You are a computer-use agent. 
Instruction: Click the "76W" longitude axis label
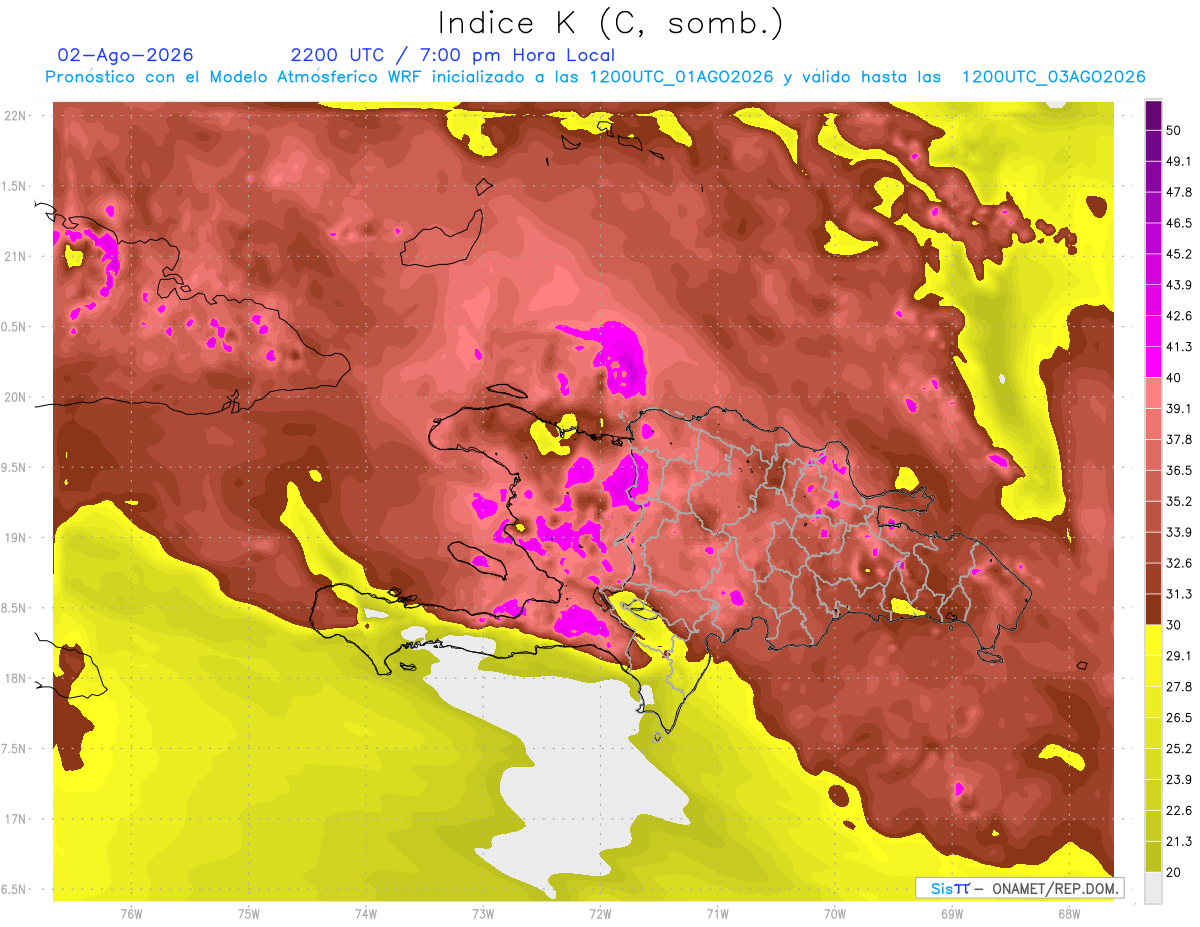pyautogui.click(x=131, y=914)
